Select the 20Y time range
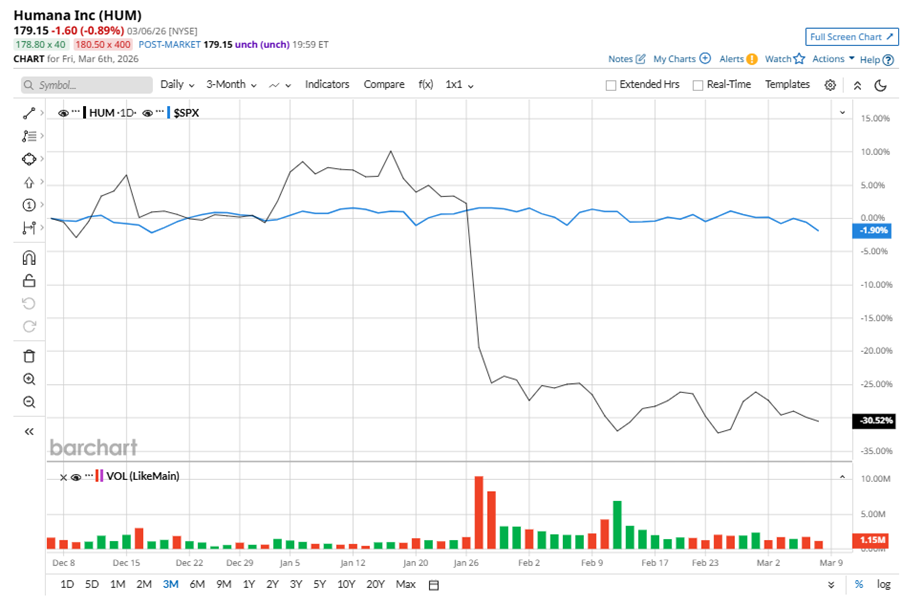The width and height of the screenshot is (902, 607). click(x=375, y=584)
